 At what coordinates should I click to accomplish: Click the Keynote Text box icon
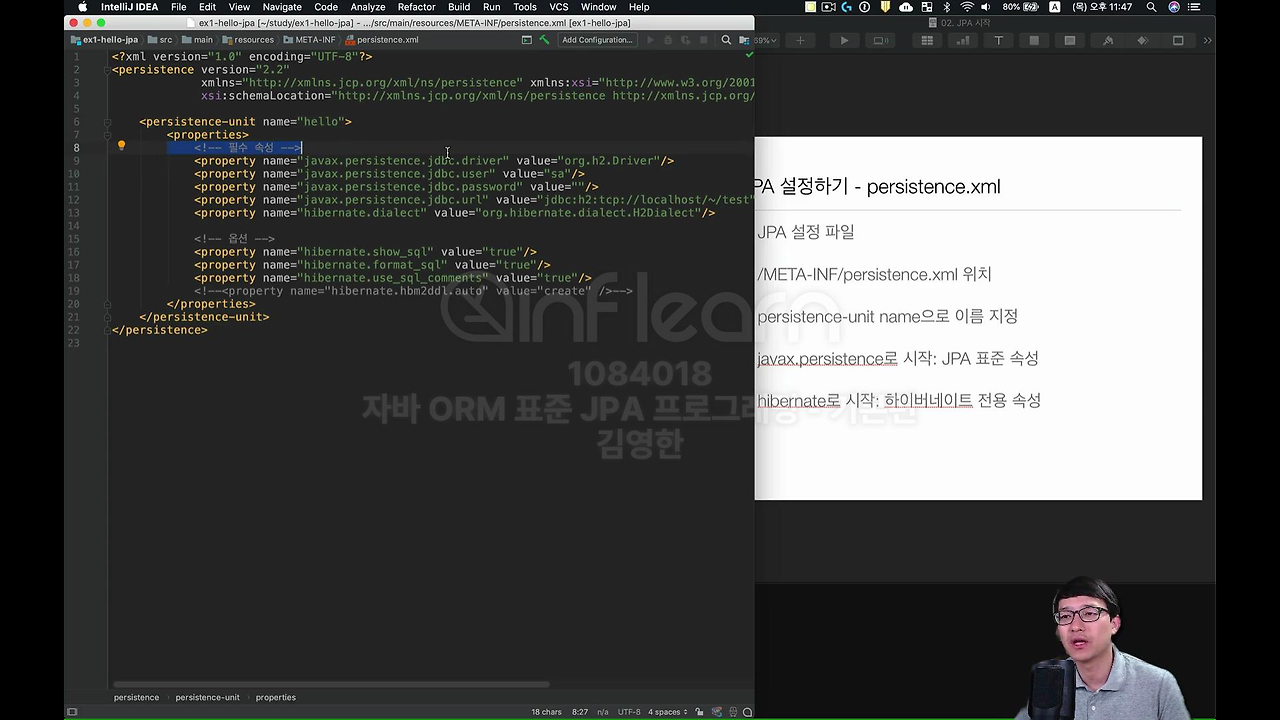tap(998, 41)
